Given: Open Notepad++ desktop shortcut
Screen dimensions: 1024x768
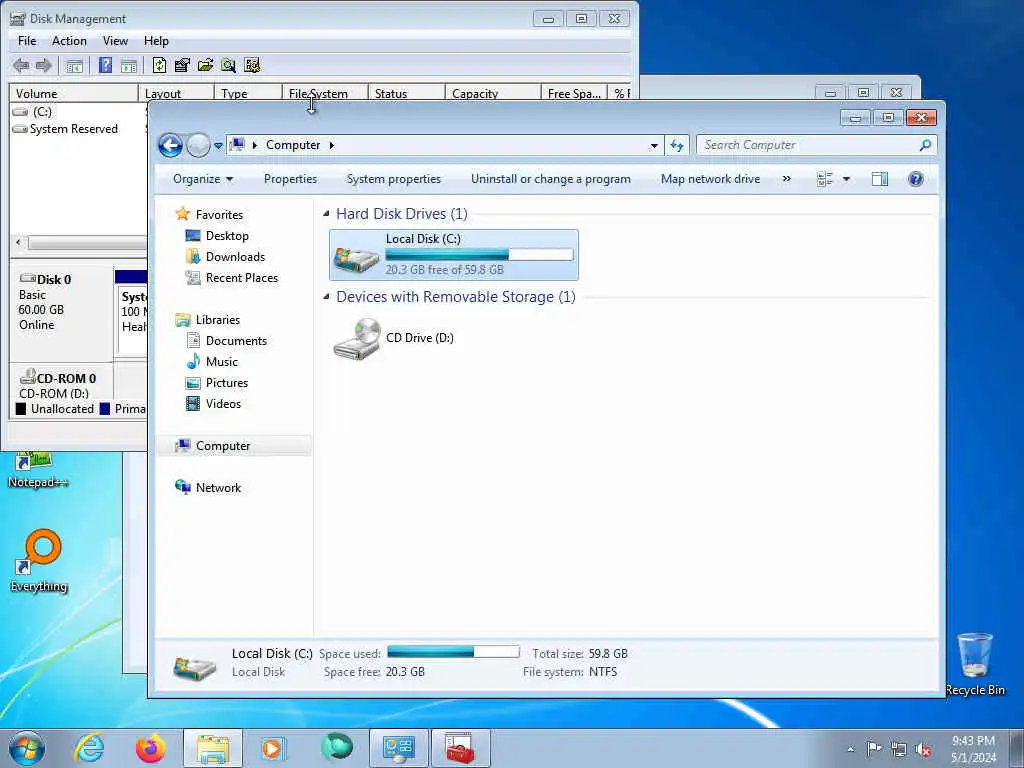Looking at the screenshot, I should (38, 470).
